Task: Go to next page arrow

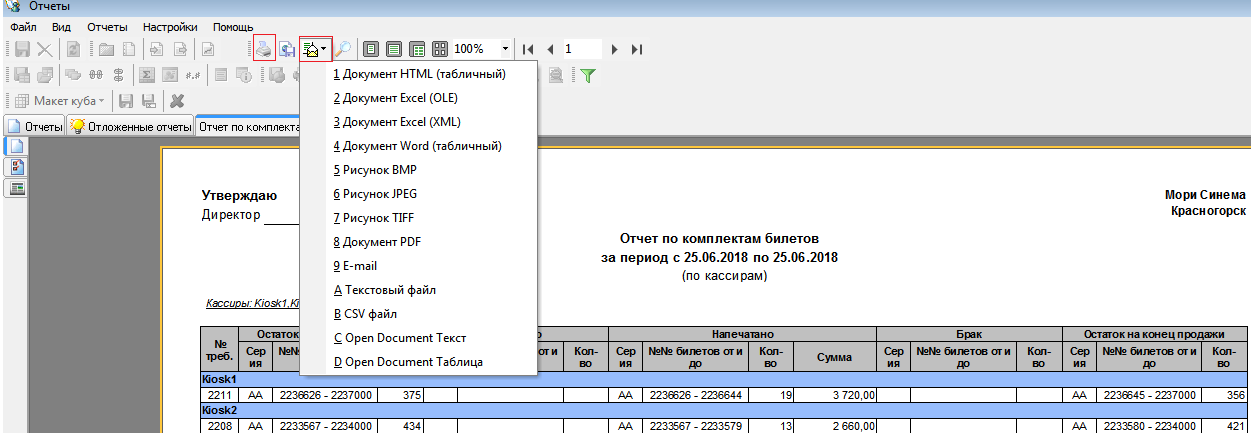Action: tap(615, 48)
